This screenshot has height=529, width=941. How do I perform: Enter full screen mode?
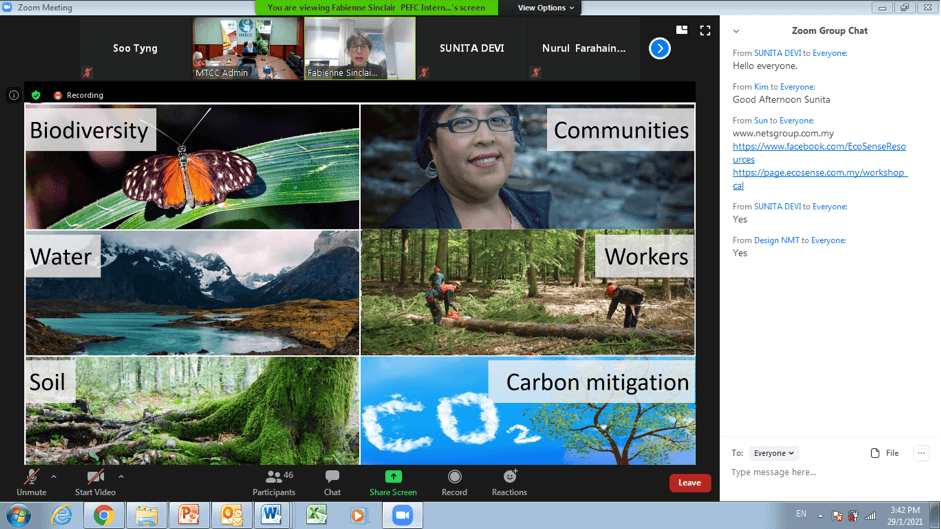pyautogui.click(x=705, y=31)
